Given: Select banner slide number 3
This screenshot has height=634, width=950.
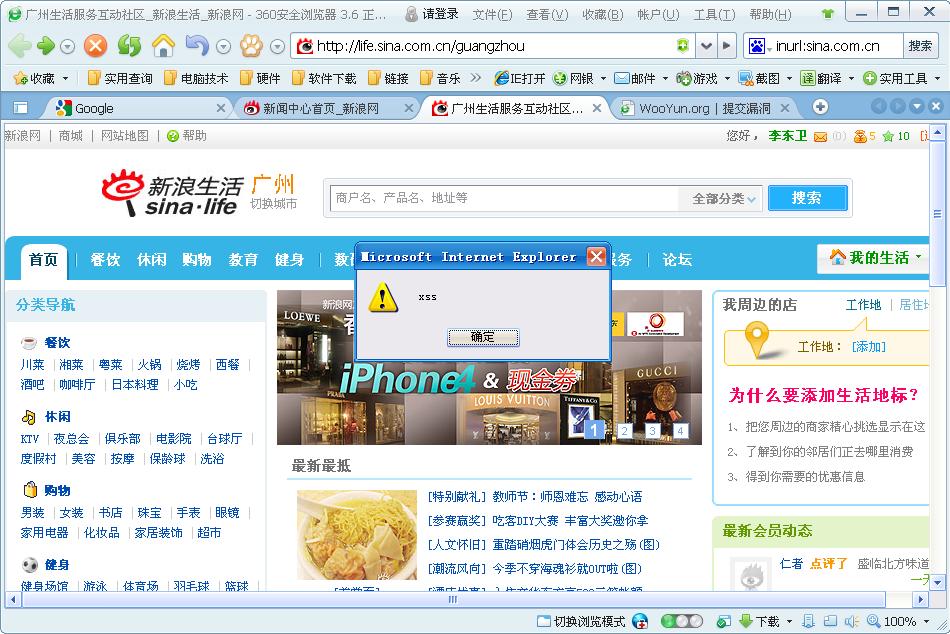Looking at the screenshot, I should click(x=652, y=431).
